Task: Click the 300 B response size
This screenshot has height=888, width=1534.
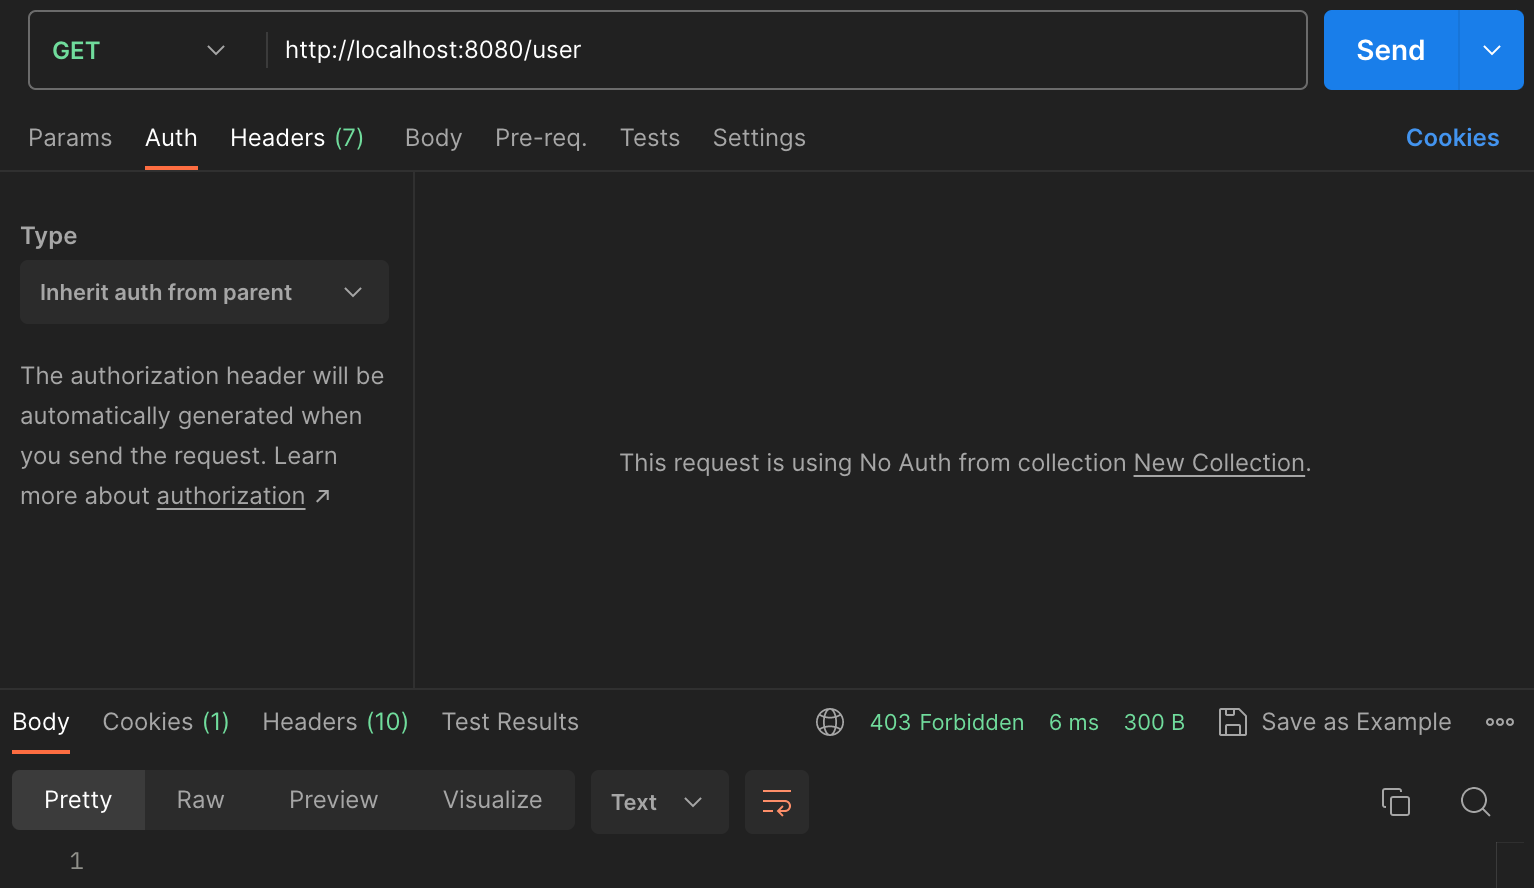Action: (1154, 722)
